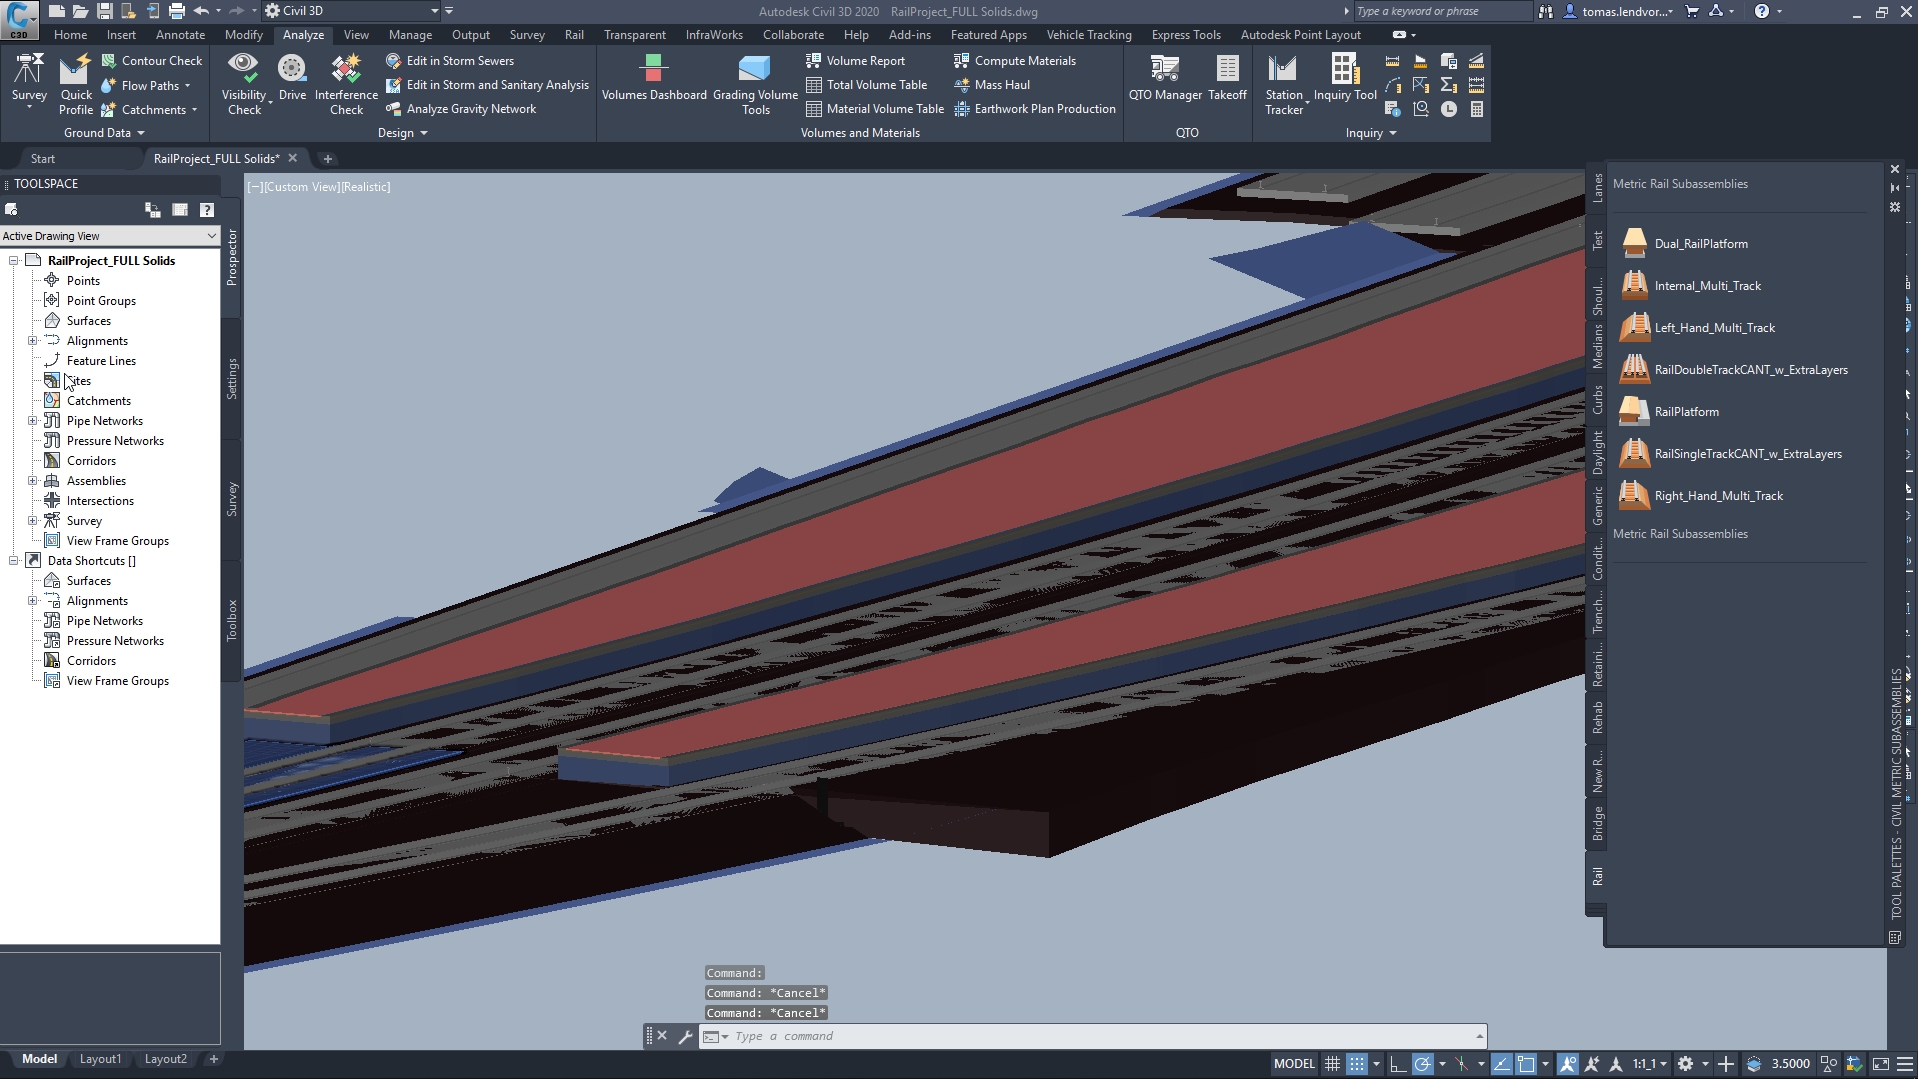
Task: Run an Interference Check
Action: (x=346, y=80)
